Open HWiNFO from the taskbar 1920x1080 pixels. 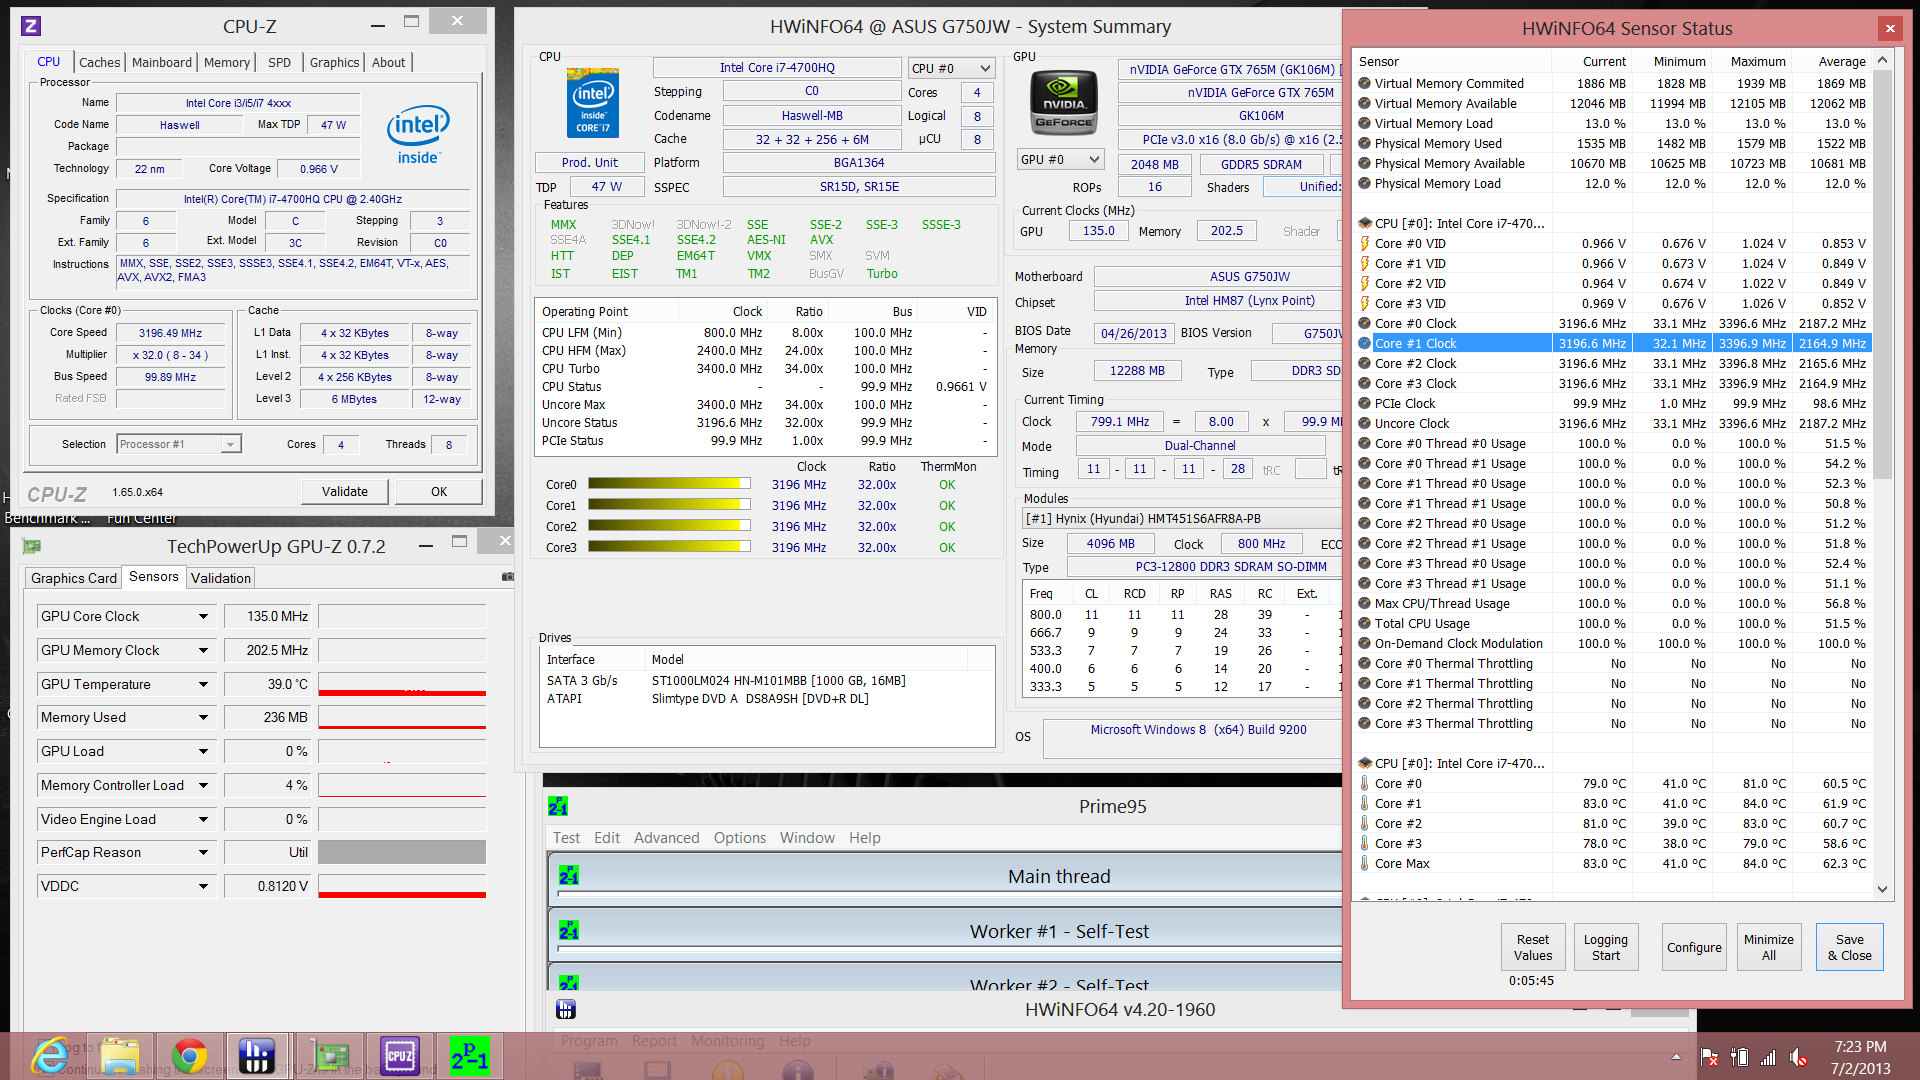click(257, 1056)
